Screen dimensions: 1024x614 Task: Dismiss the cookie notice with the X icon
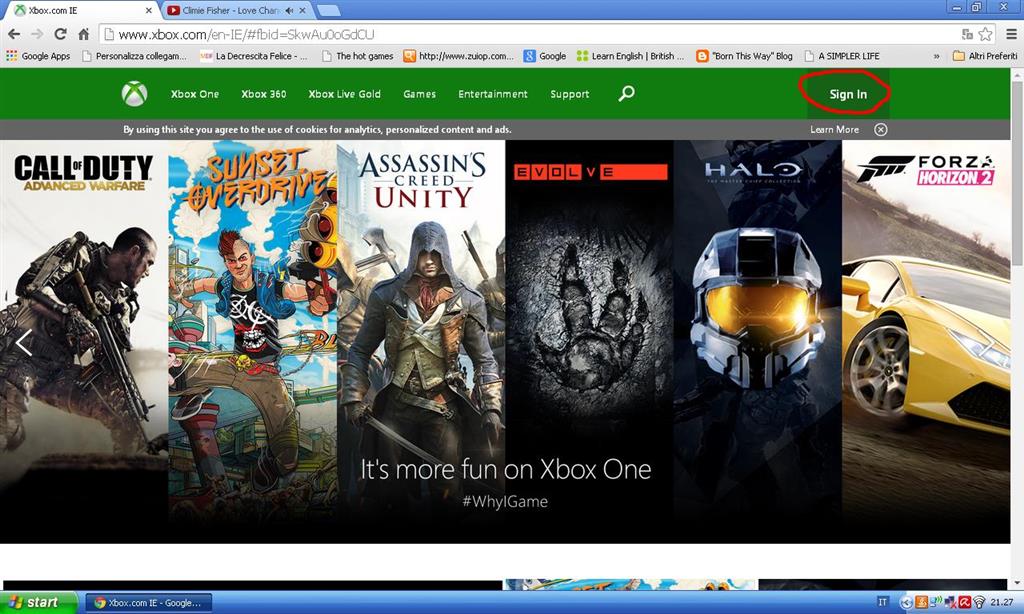pyautogui.click(x=880, y=129)
